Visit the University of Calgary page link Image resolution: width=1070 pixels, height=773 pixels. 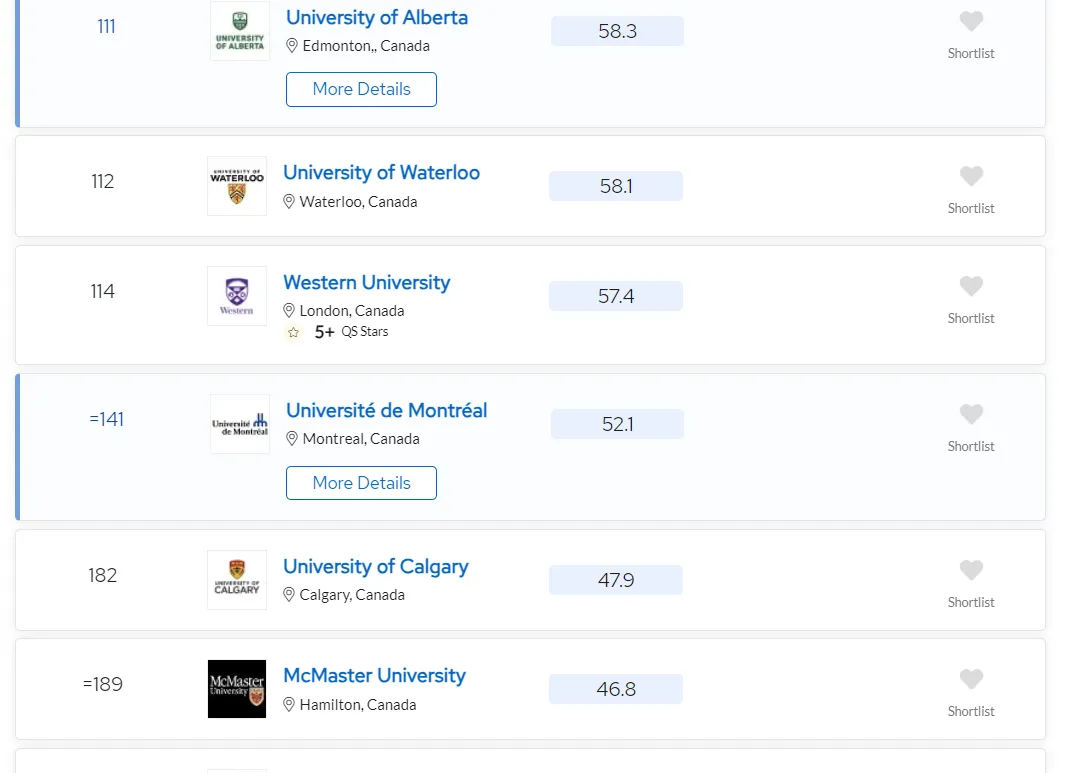click(x=376, y=566)
